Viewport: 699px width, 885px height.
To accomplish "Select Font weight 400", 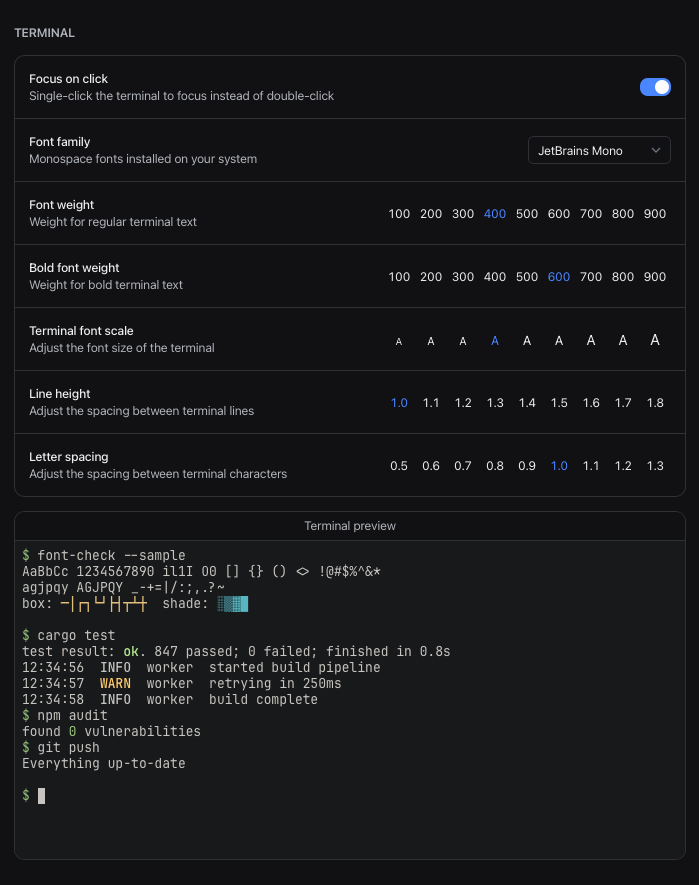I will point(495,214).
